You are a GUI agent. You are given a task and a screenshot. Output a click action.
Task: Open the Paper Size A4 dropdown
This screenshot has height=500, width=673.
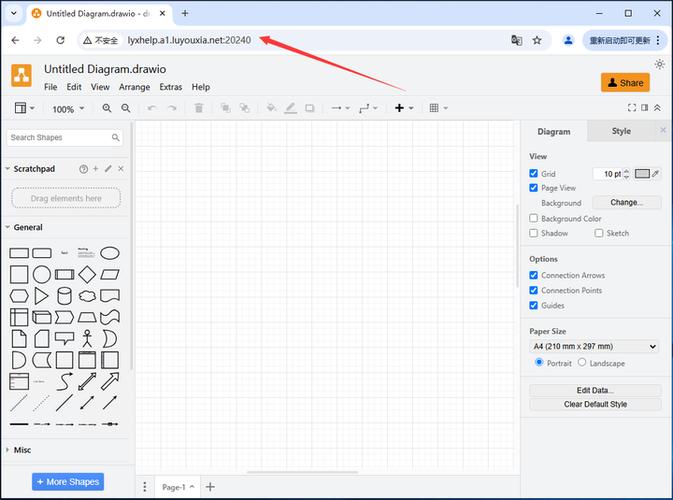click(594, 346)
